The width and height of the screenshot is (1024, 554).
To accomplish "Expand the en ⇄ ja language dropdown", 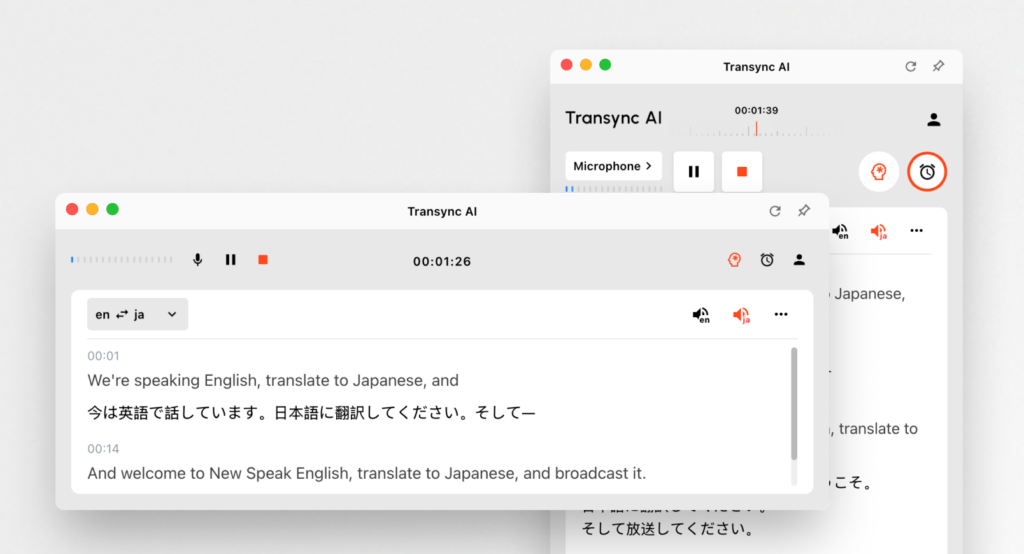I will tap(137, 314).
